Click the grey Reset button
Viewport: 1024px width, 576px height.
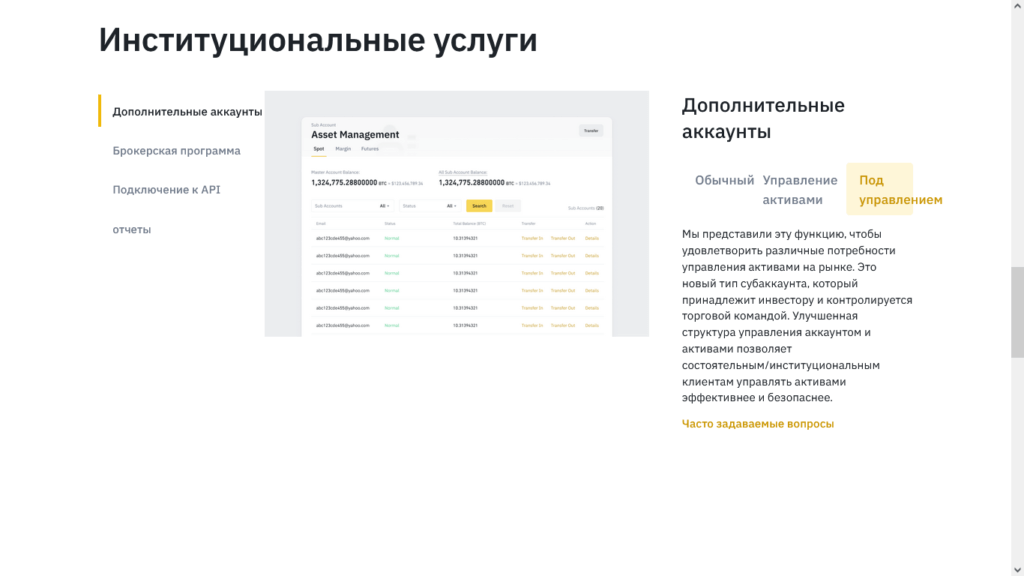coord(508,206)
